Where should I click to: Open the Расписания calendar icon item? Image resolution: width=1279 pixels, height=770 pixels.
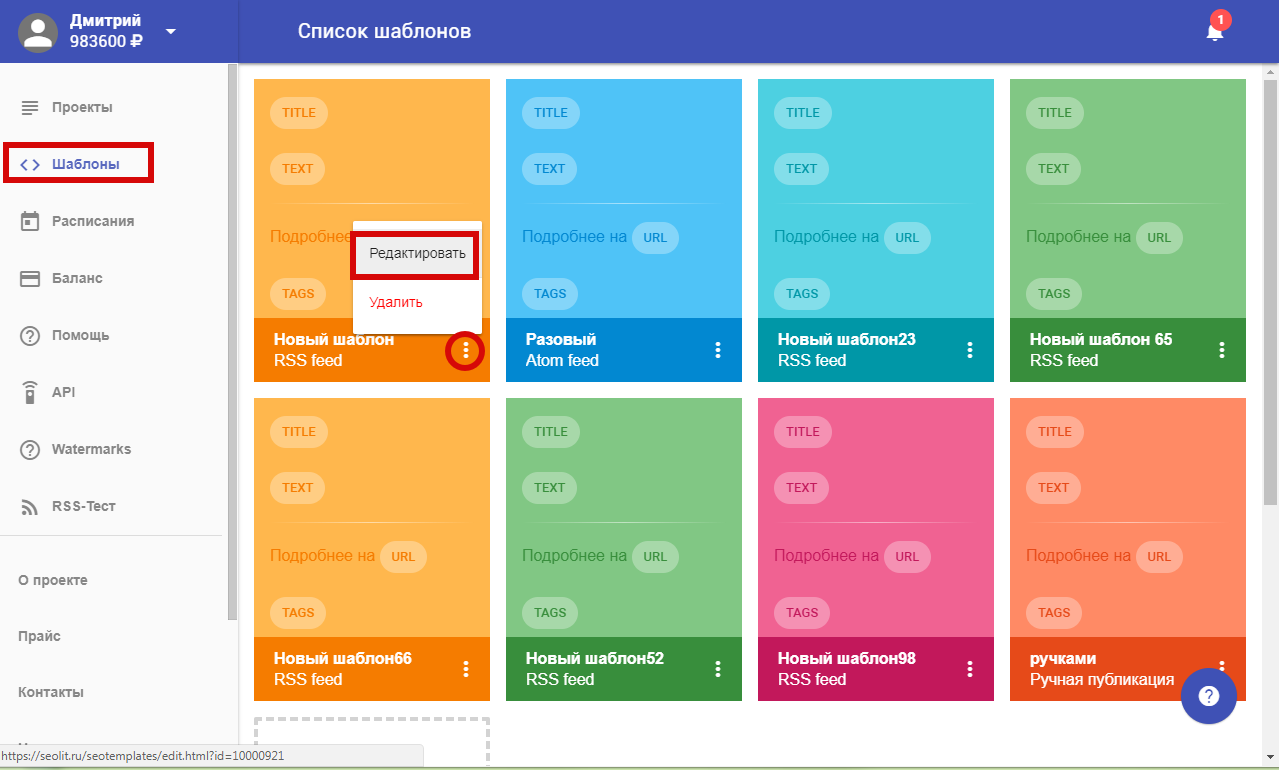point(30,221)
